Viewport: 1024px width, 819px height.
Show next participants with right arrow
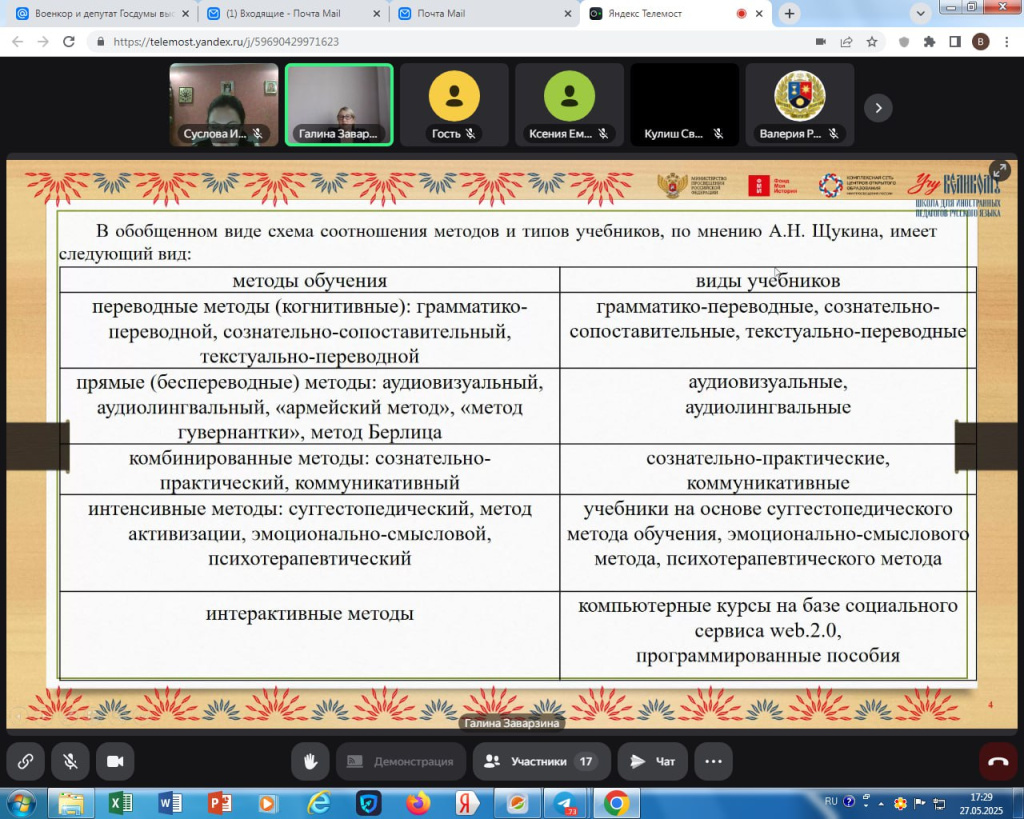(x=878, y=108)
